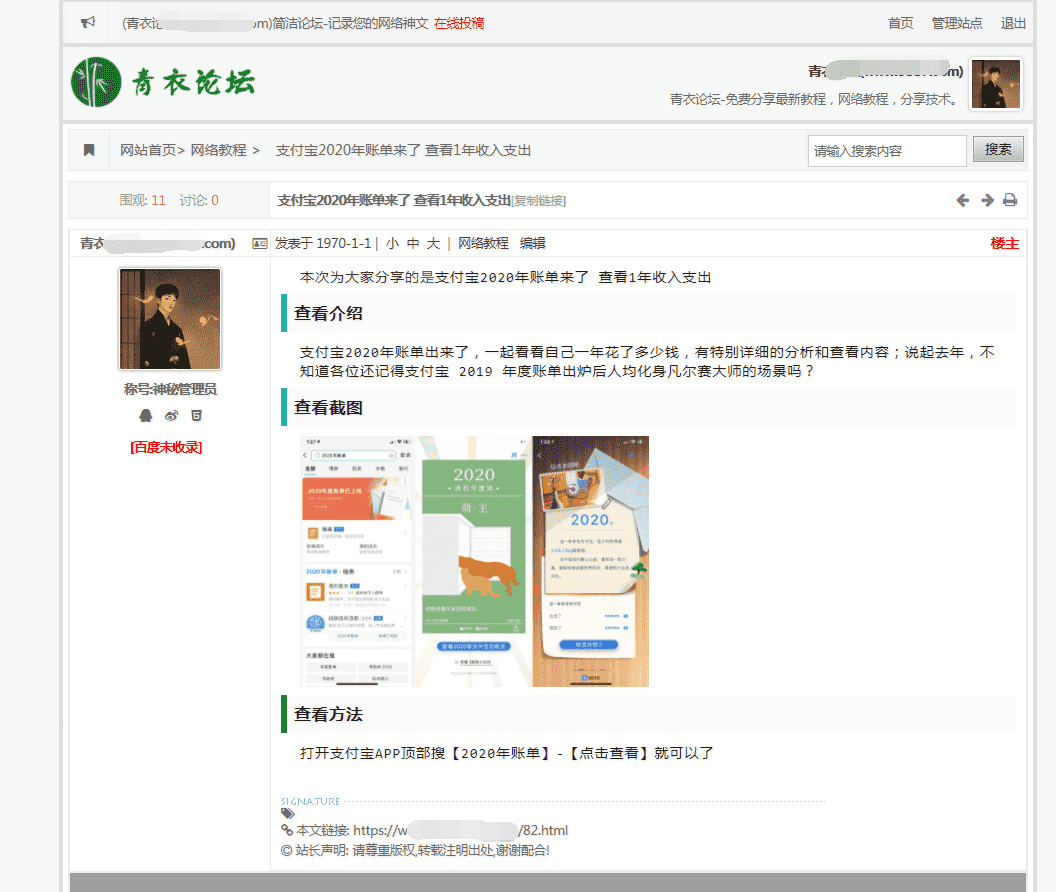The width and height of the screenshot is (1056, 892).
Task: Click the printer icon to print post
Action: tap(1010, 200)
